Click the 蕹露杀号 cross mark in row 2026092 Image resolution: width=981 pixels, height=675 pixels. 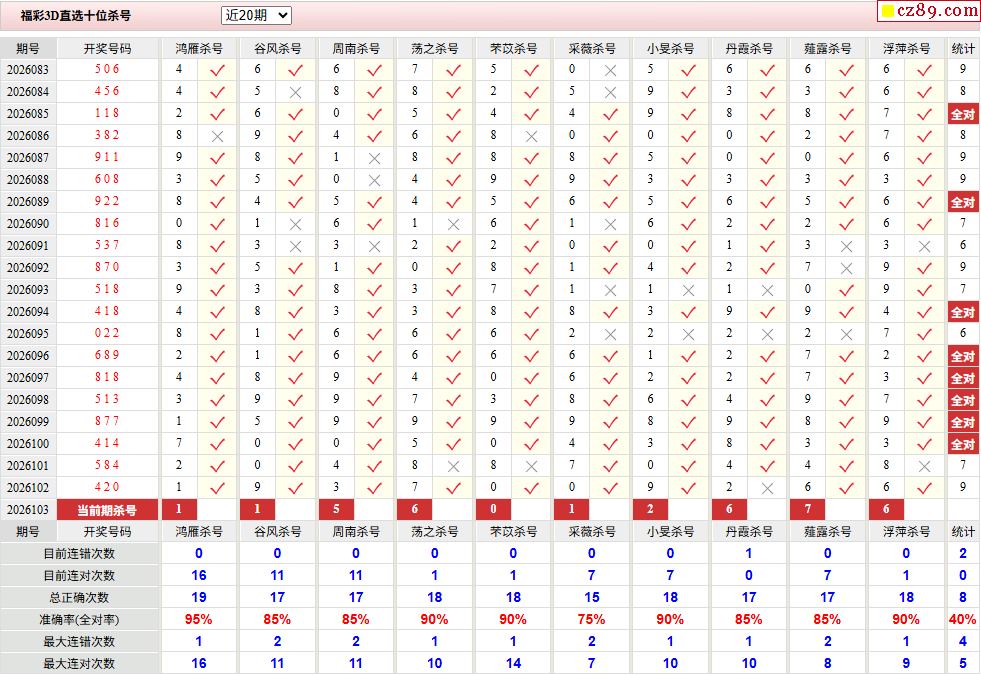coord(846,268)
